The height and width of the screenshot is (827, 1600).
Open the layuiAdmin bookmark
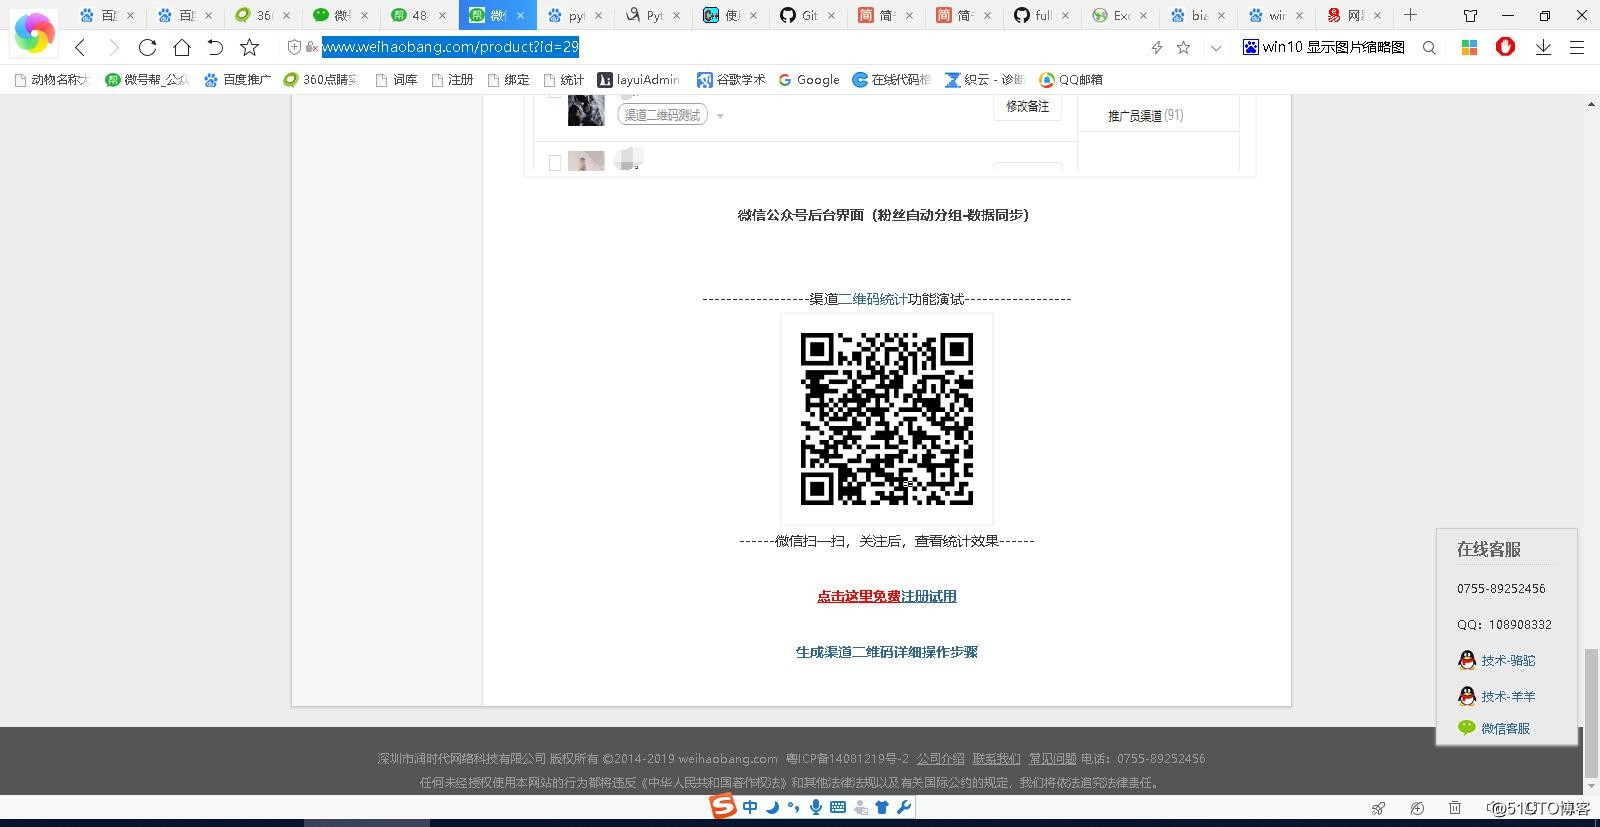[638, 79]
